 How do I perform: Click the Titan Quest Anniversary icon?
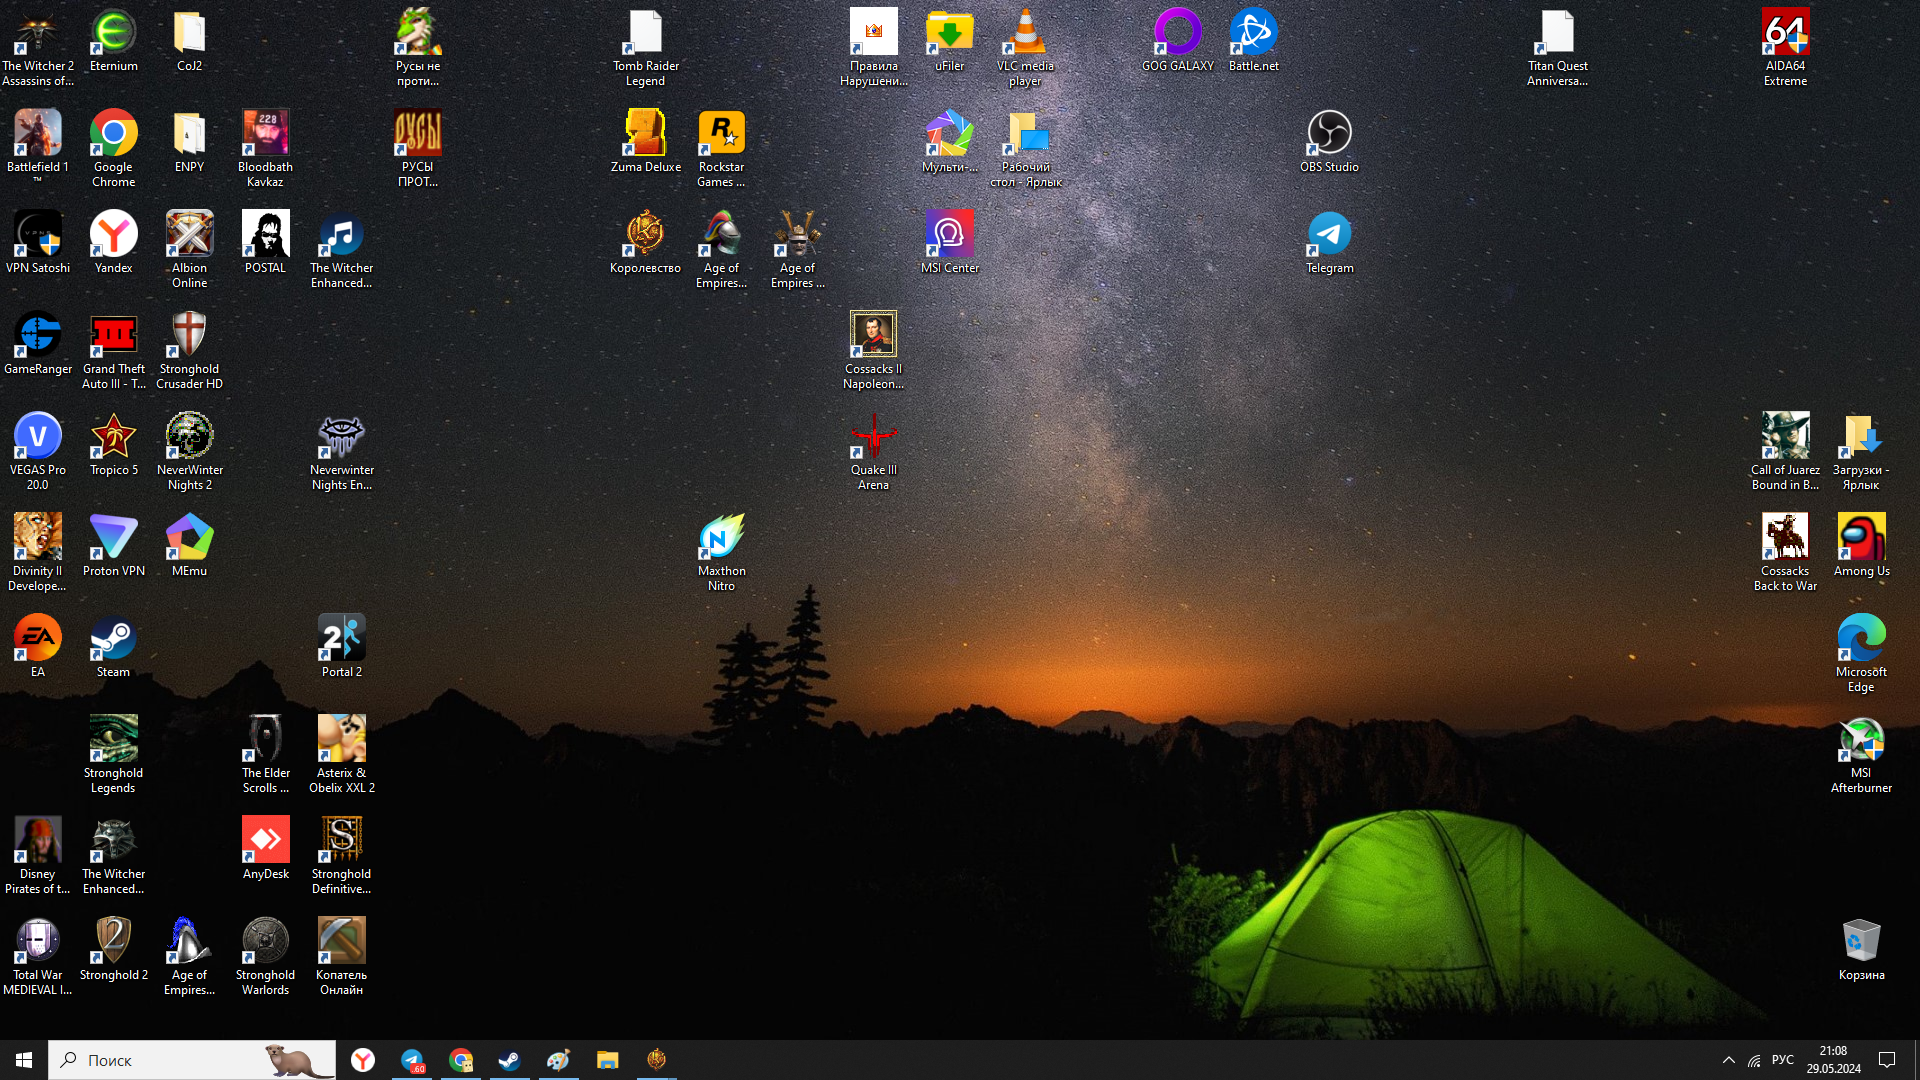pyautogui.click(x=1558, y=32)
